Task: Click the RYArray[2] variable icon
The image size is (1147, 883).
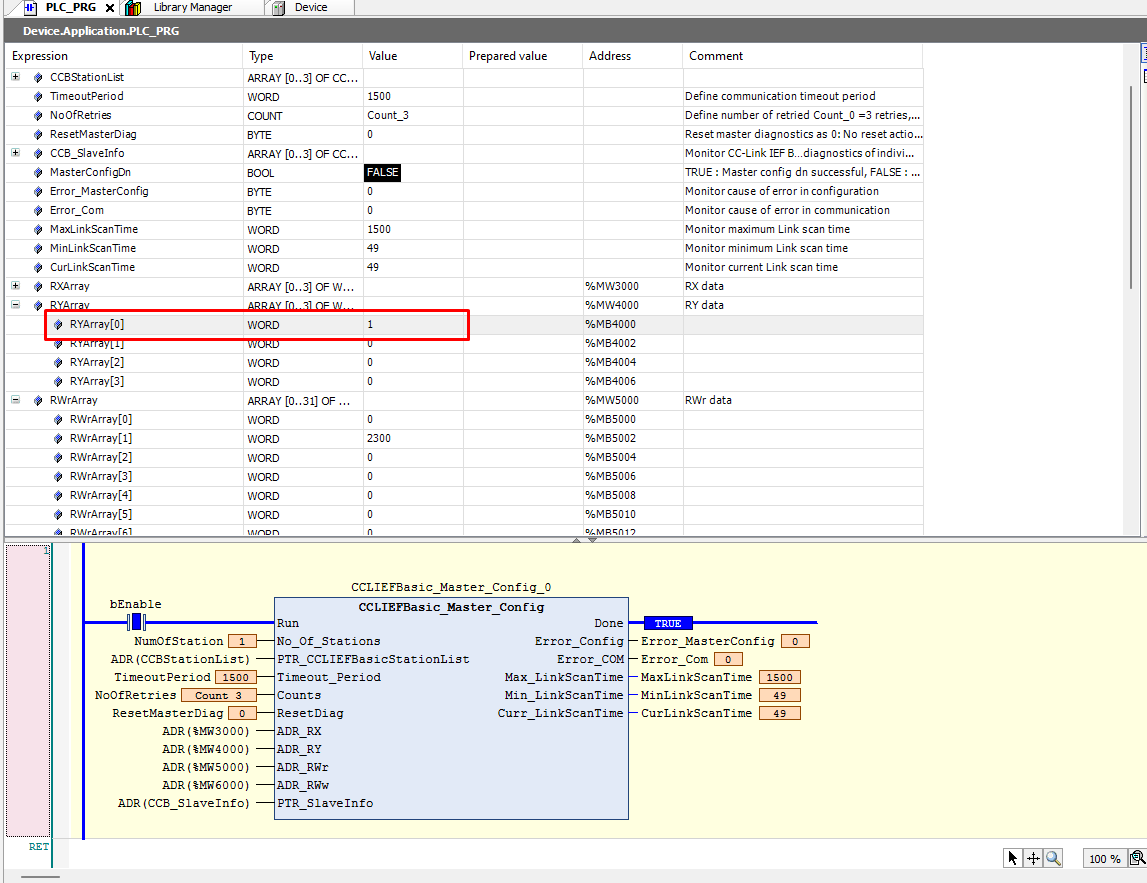Action: click(x=59, y=363)
